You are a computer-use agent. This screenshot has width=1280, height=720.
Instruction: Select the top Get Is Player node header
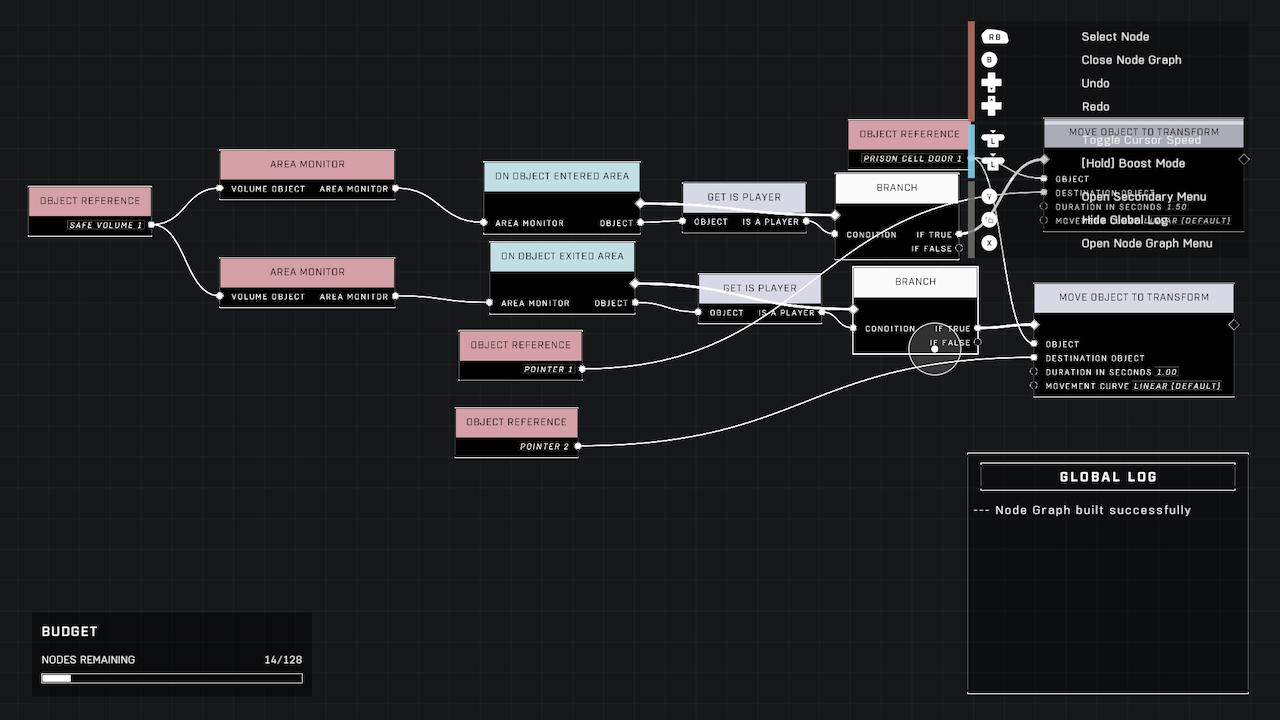pyautogui.click(x=744, y=196)
